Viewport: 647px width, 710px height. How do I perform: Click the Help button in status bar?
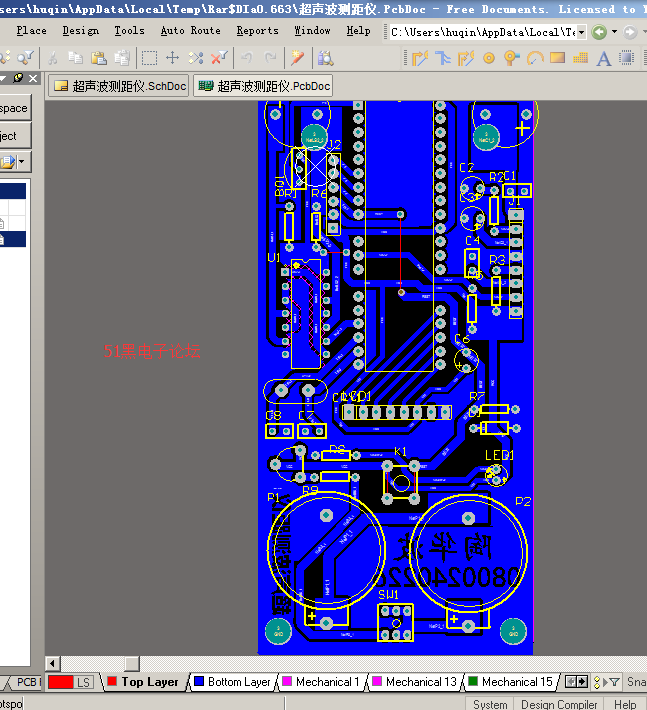[x=625, y=704]
